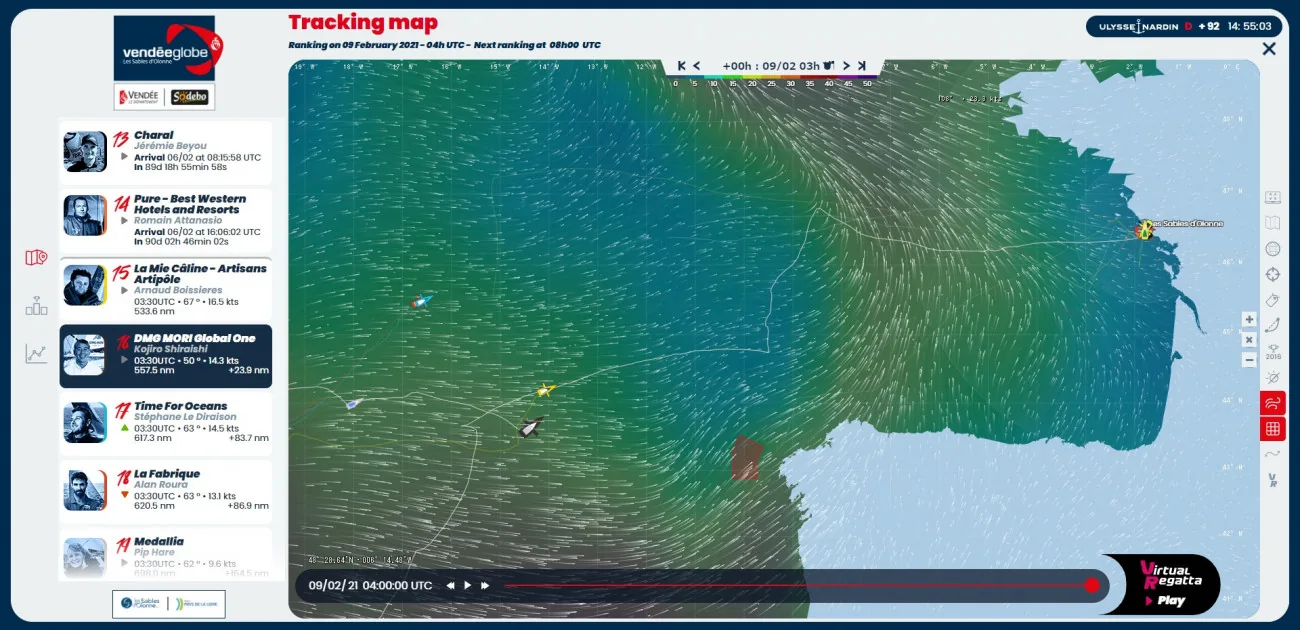Fast-forward the race timeline playback
The height and width of the screenshot is (630, 1300).
(485, 585)
